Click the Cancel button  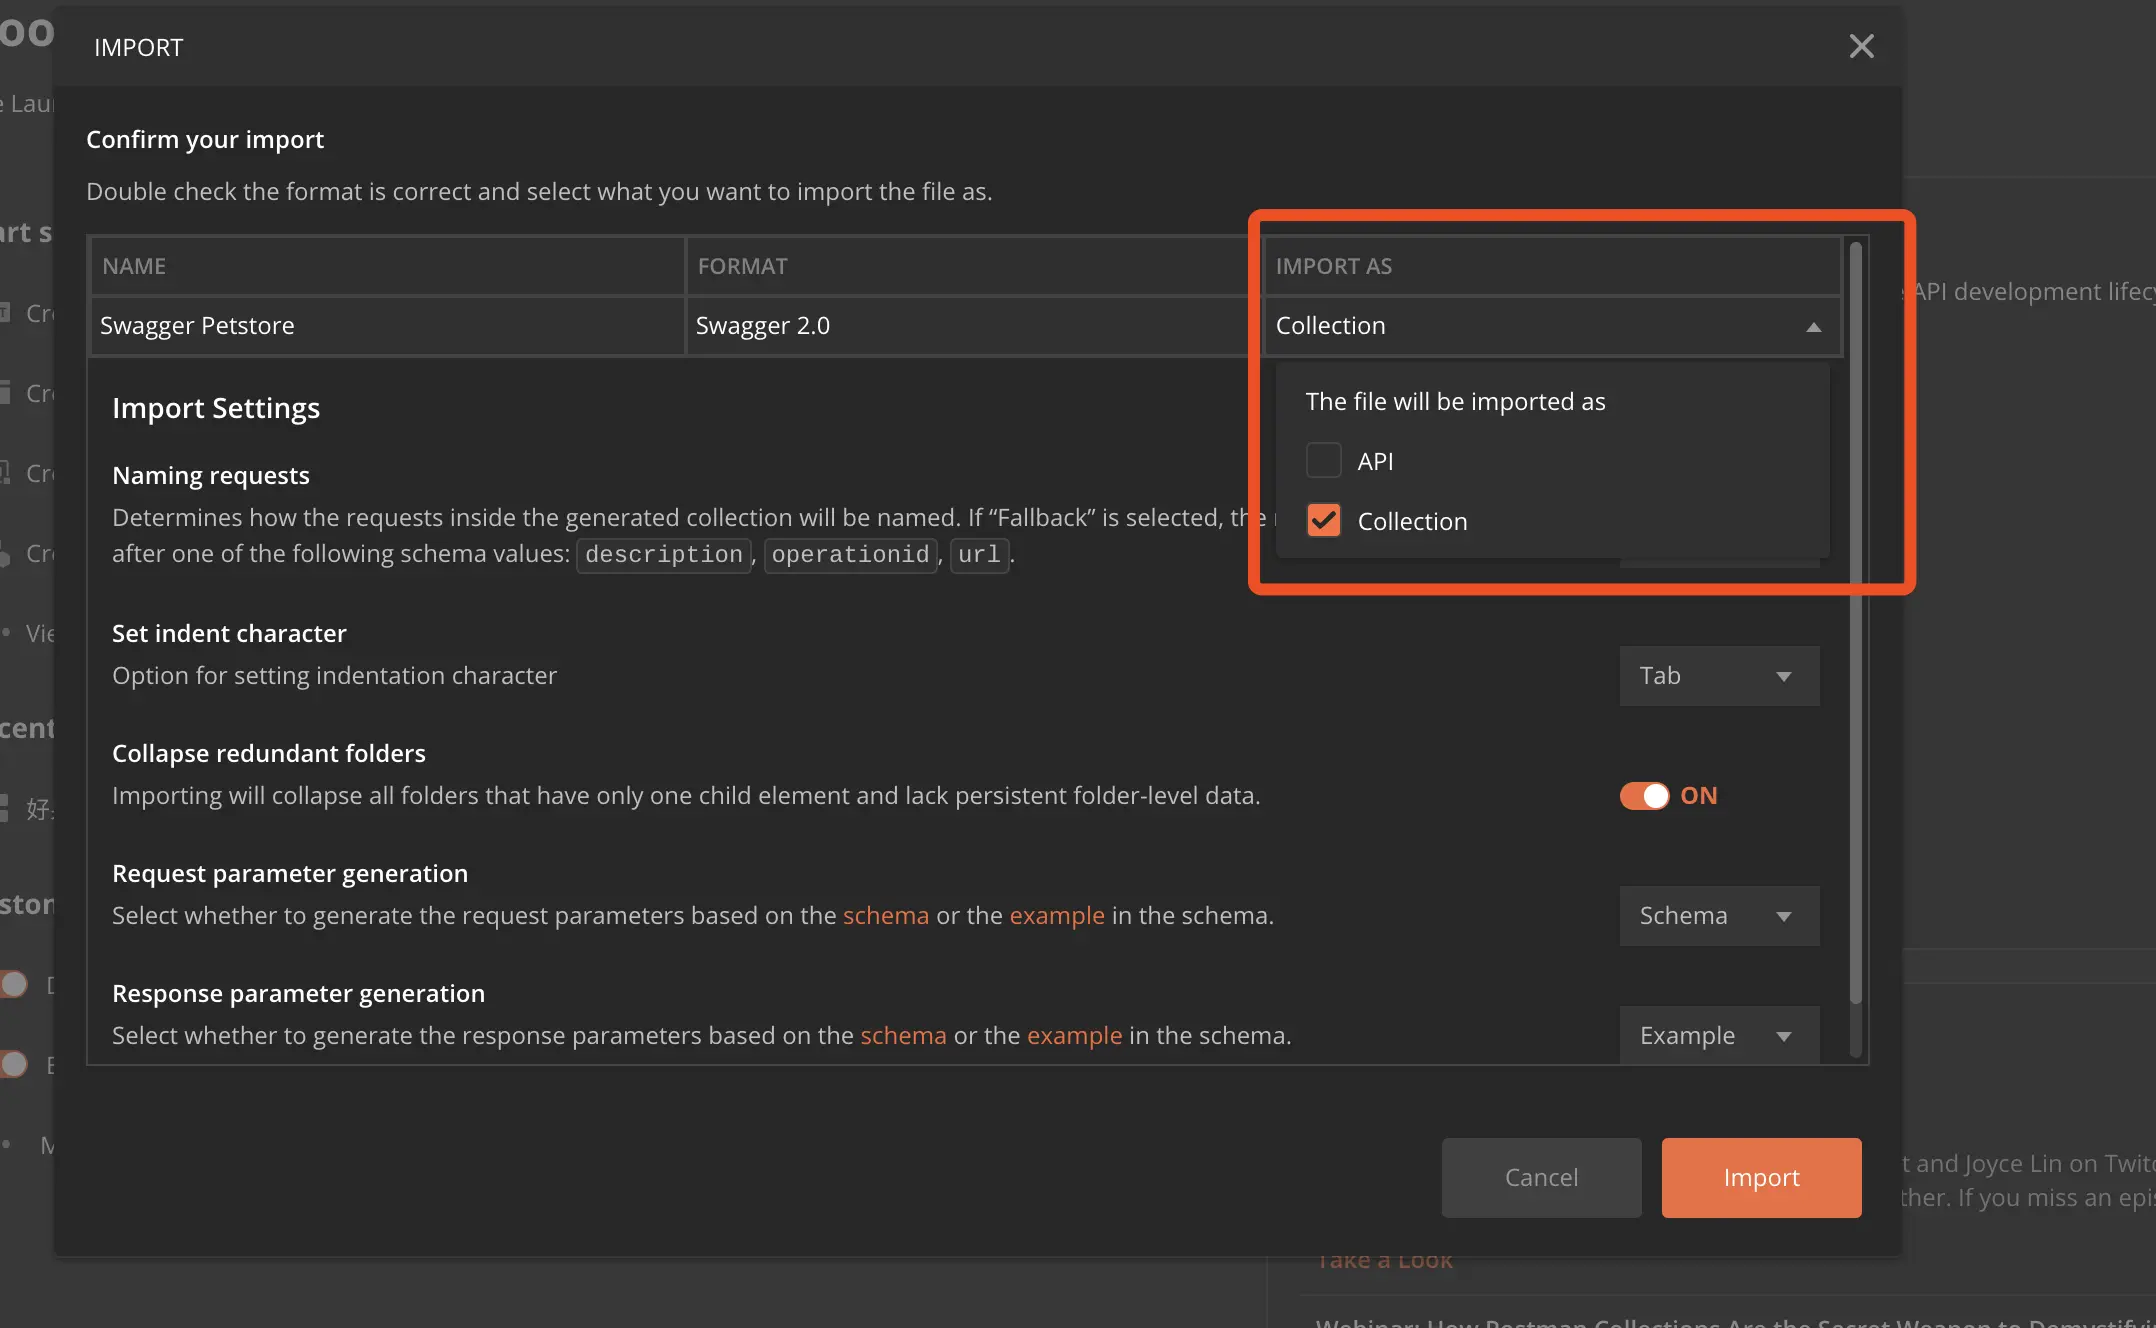[x=1541, y=1177]
